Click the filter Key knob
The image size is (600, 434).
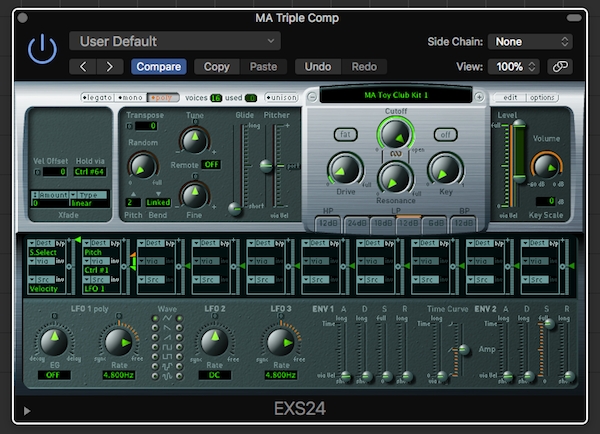pos(445,170)
